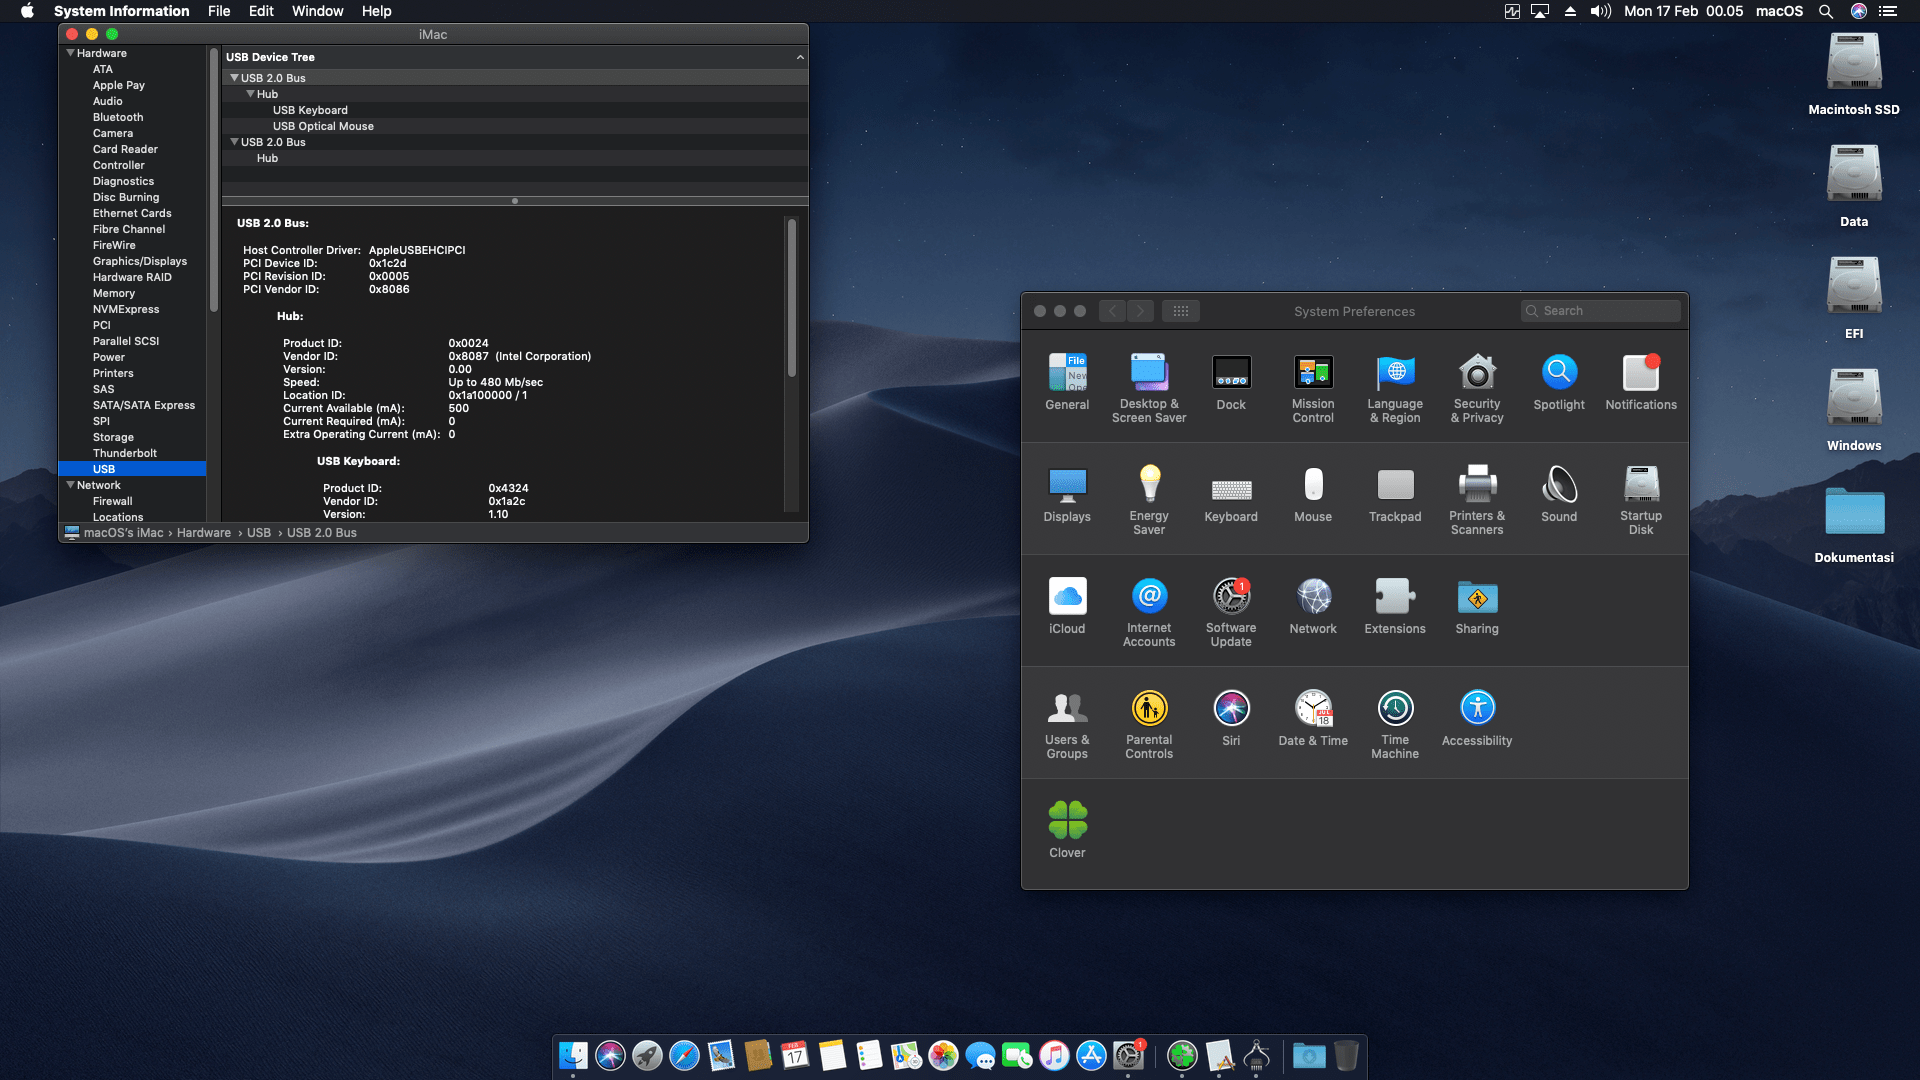Click Hardware in path bar

click(x=204, y=533)
